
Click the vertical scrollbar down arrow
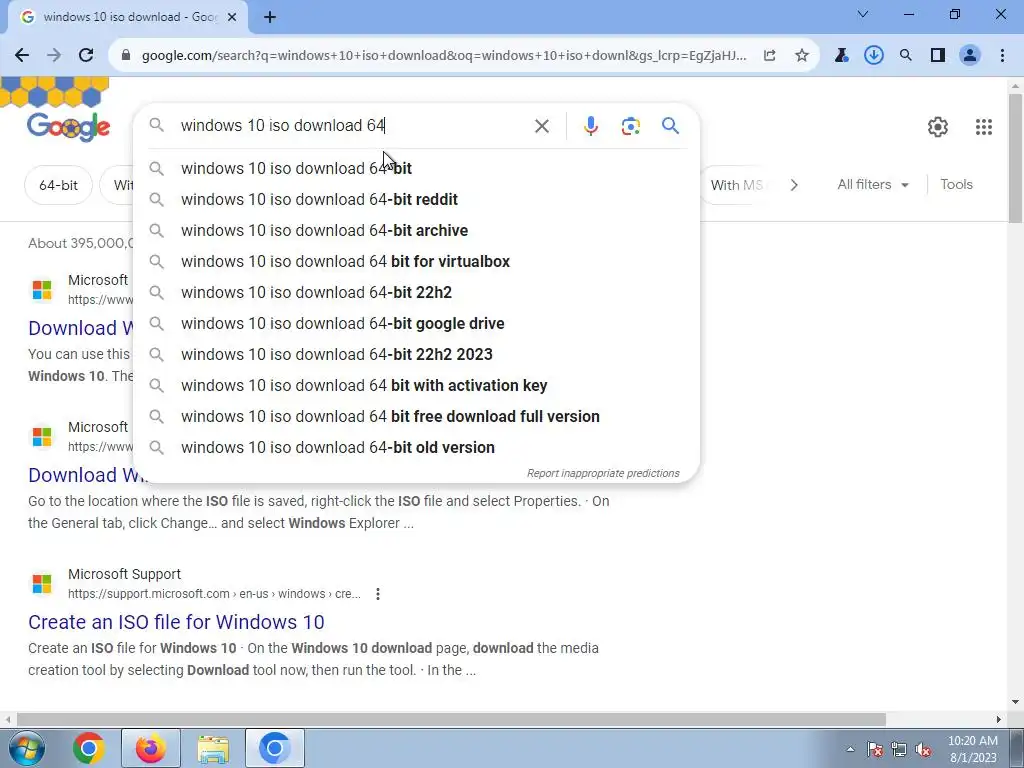[1015, 703]
